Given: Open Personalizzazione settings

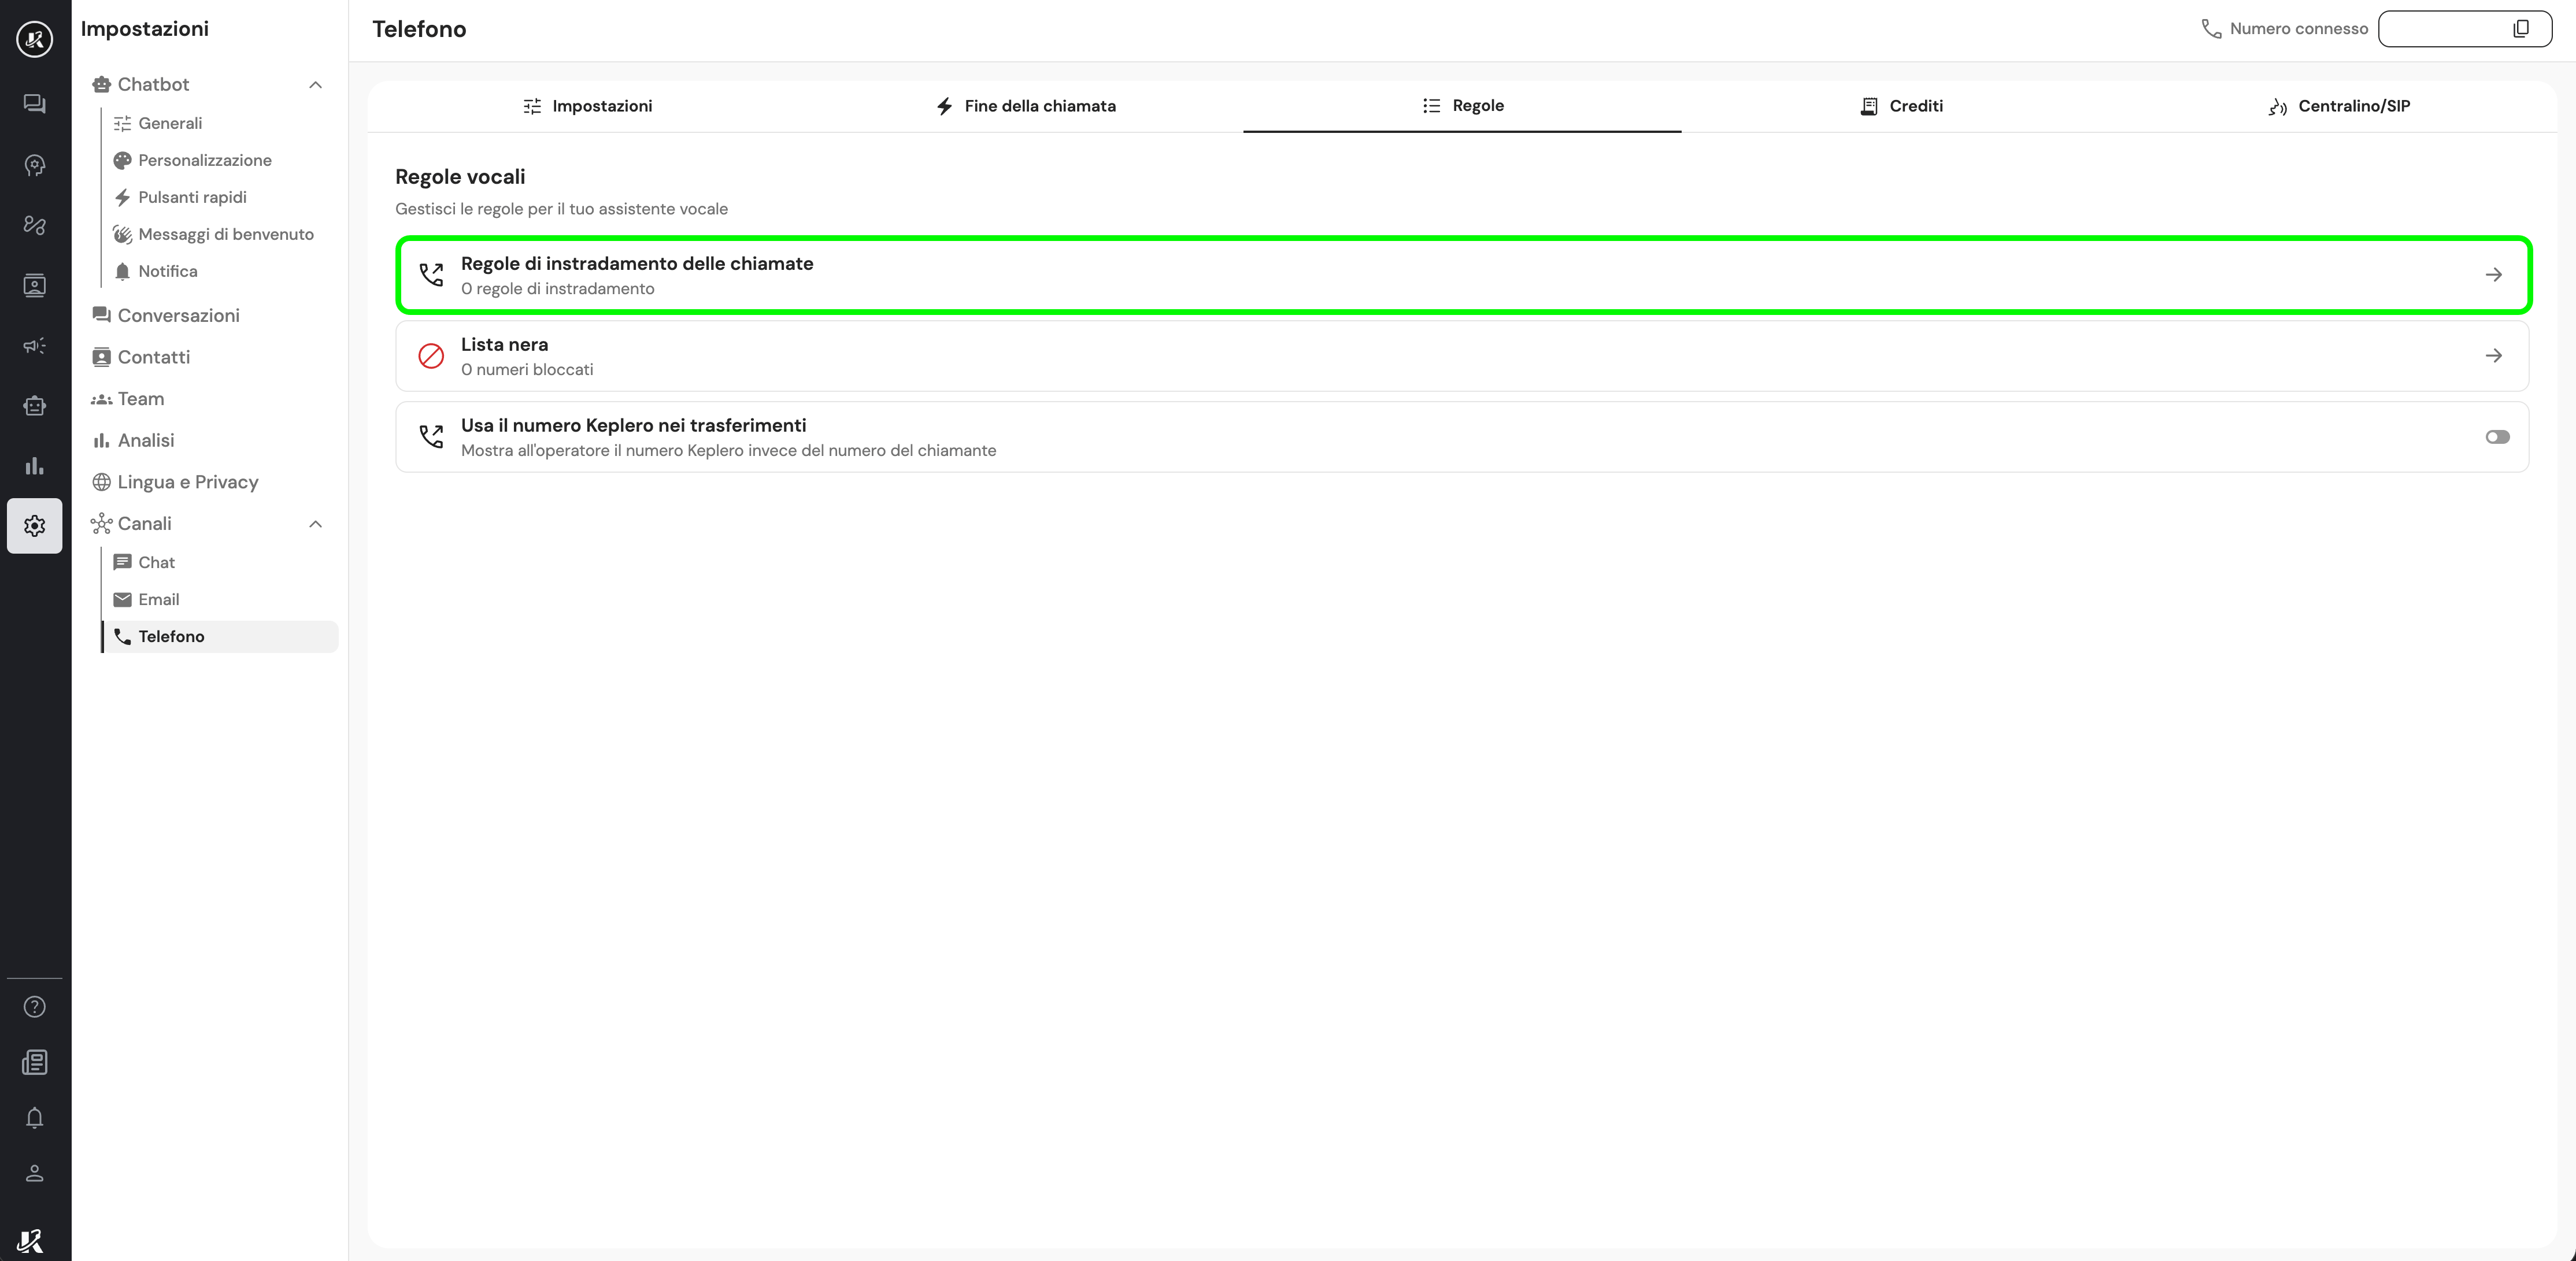Looking at the screenshot, I should pyautogui.click(x=221, y=161).
